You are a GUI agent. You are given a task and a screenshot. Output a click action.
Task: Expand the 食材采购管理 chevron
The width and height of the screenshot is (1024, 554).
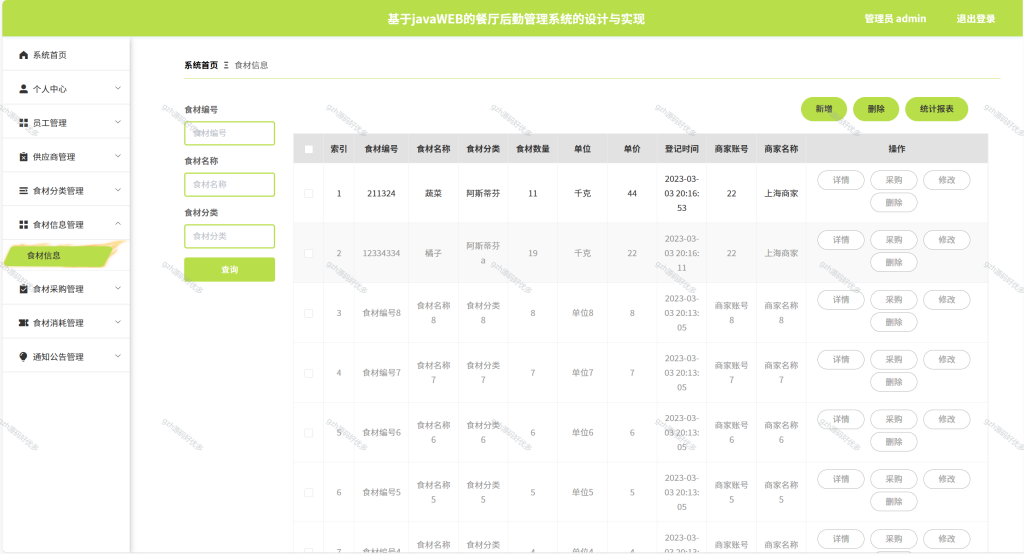tap(118, 288)
